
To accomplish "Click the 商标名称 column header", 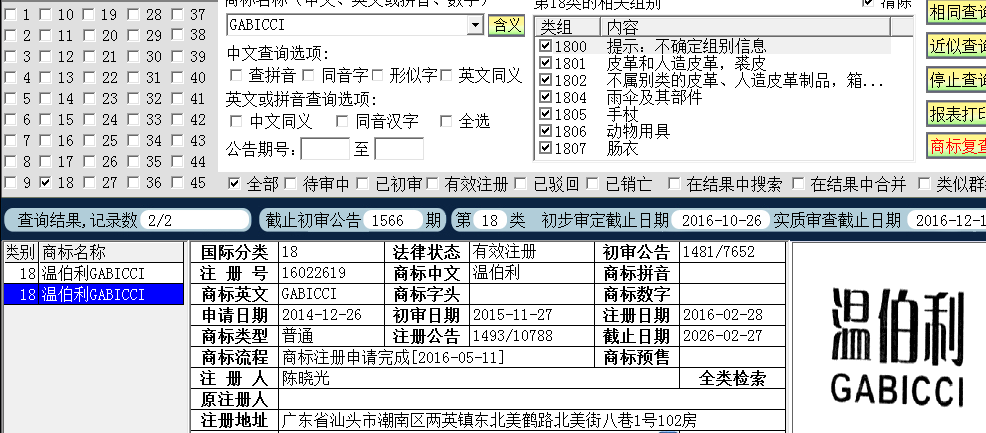I will 112,252.
